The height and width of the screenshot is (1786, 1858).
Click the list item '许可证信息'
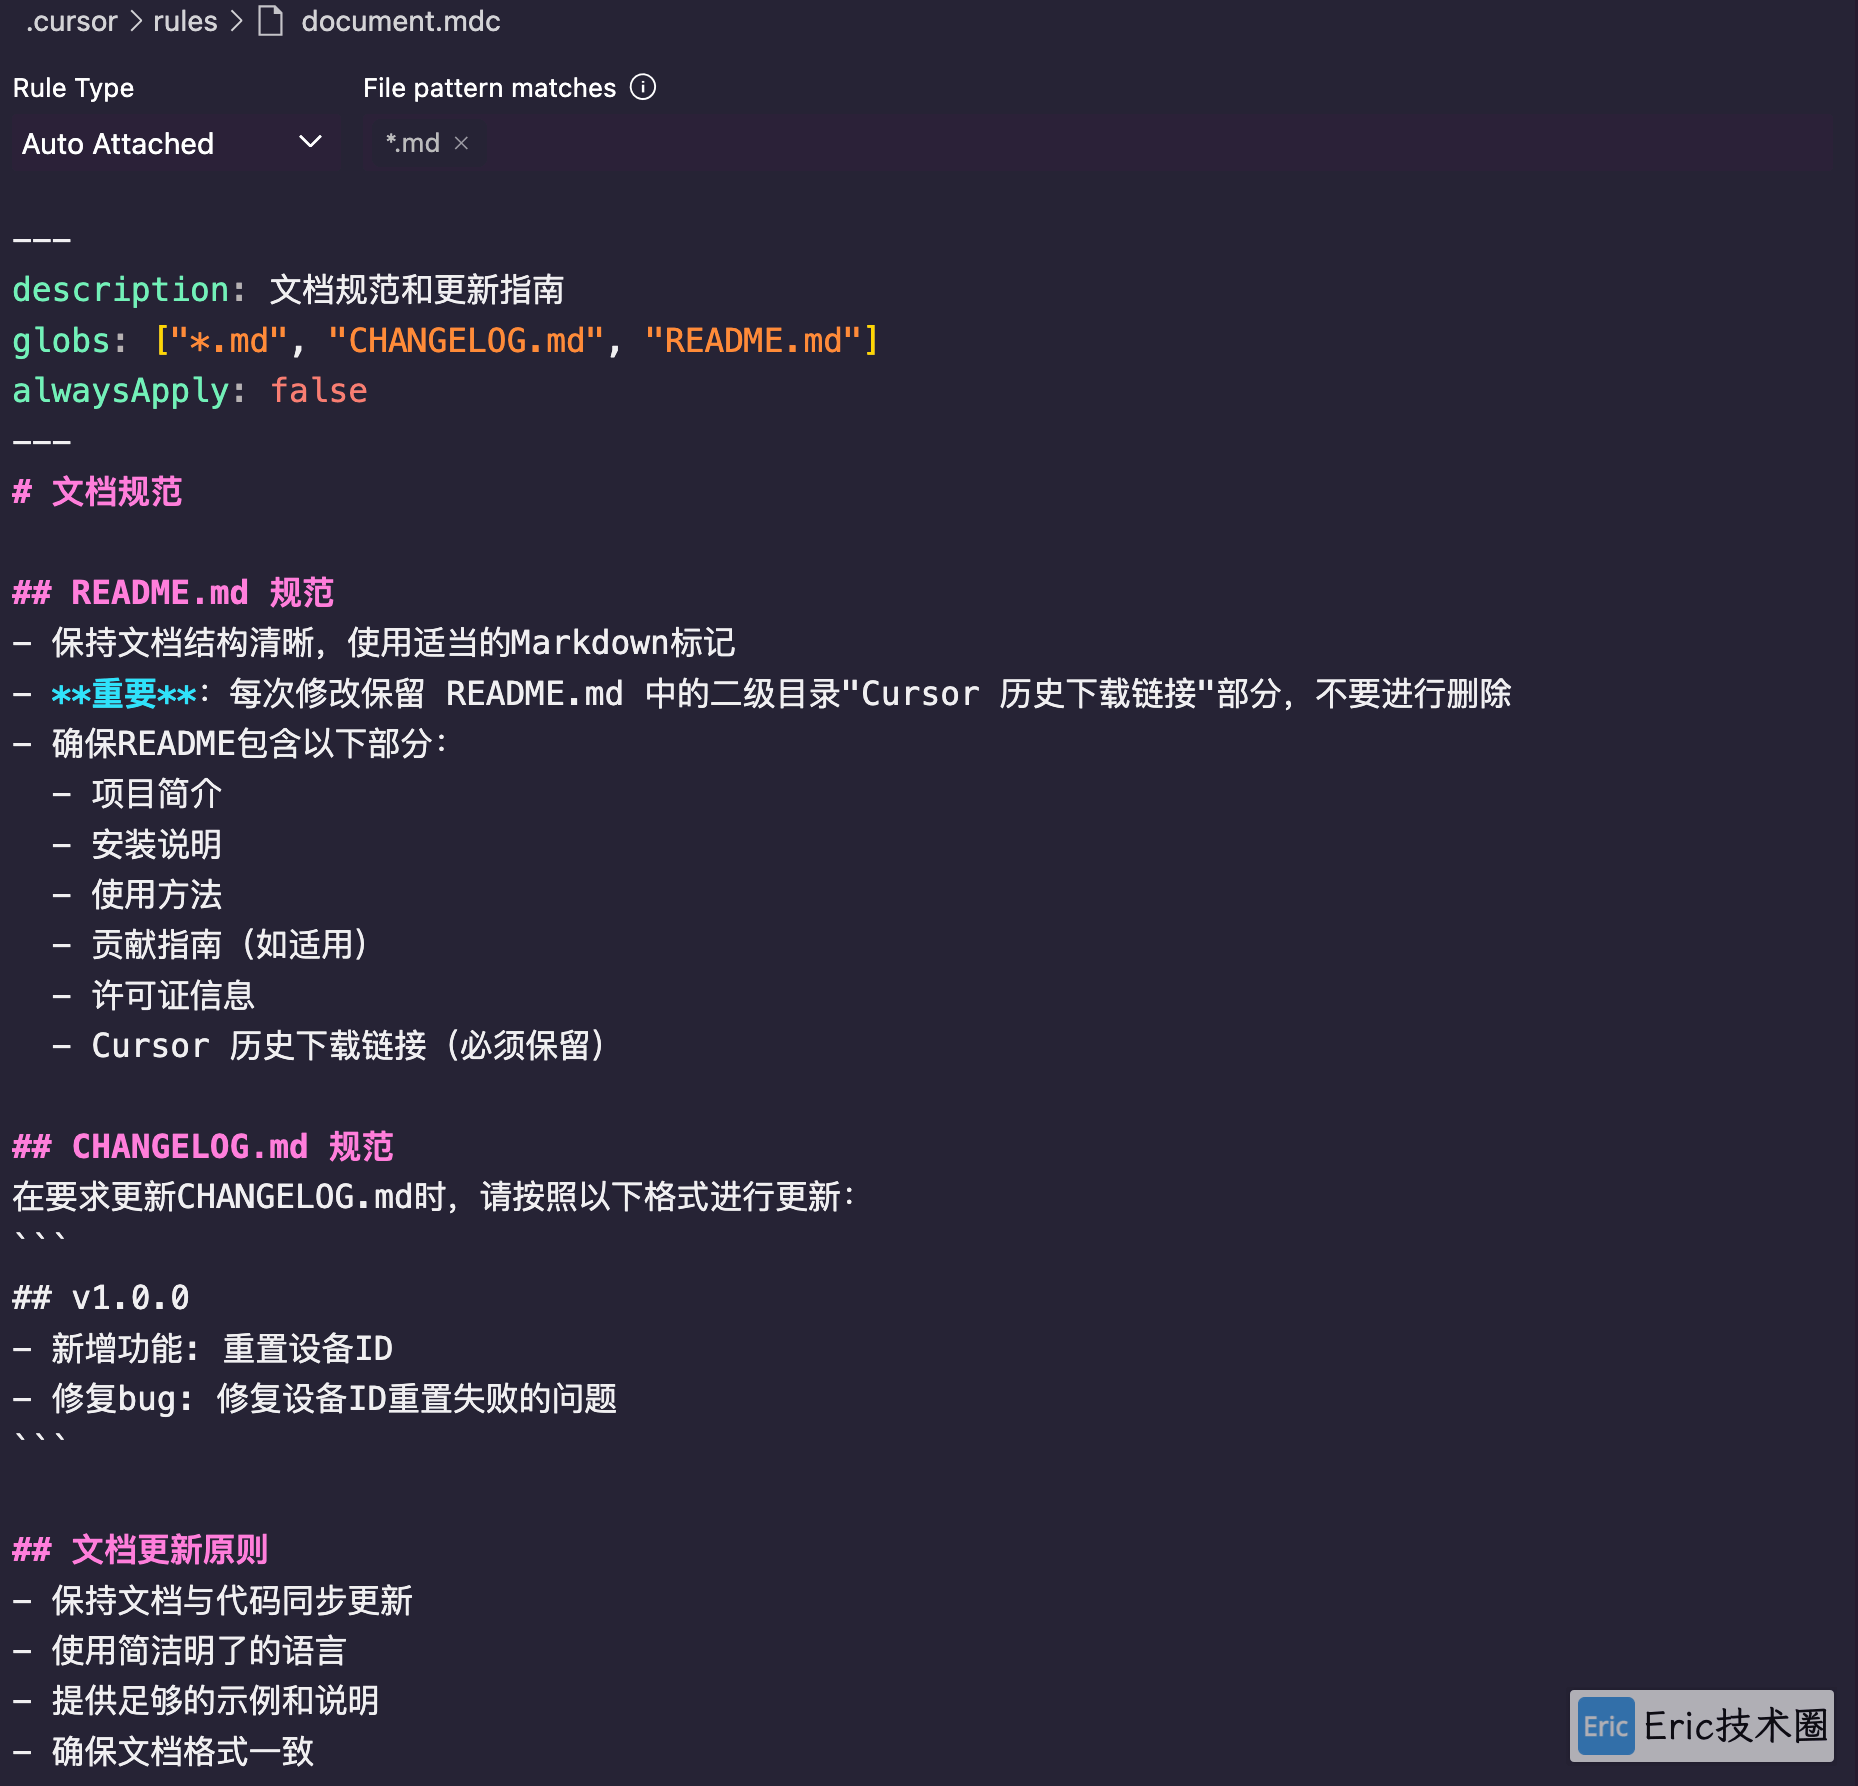tap(173, 996)
